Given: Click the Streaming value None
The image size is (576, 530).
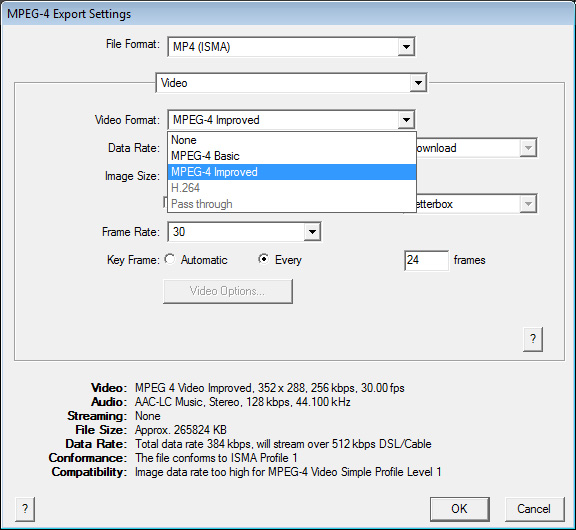Looking at the screenshot, I should (148, 416).
